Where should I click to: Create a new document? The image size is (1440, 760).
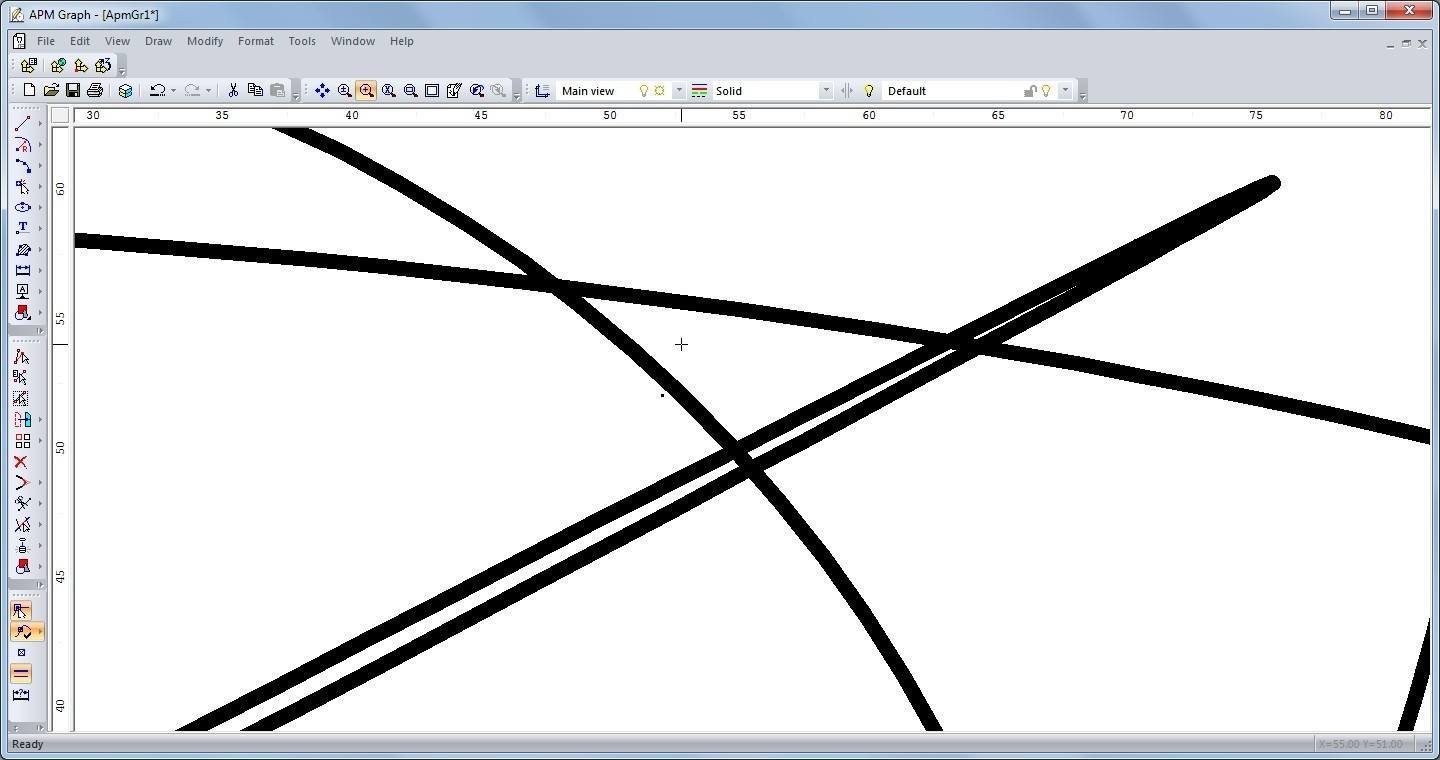30,90
